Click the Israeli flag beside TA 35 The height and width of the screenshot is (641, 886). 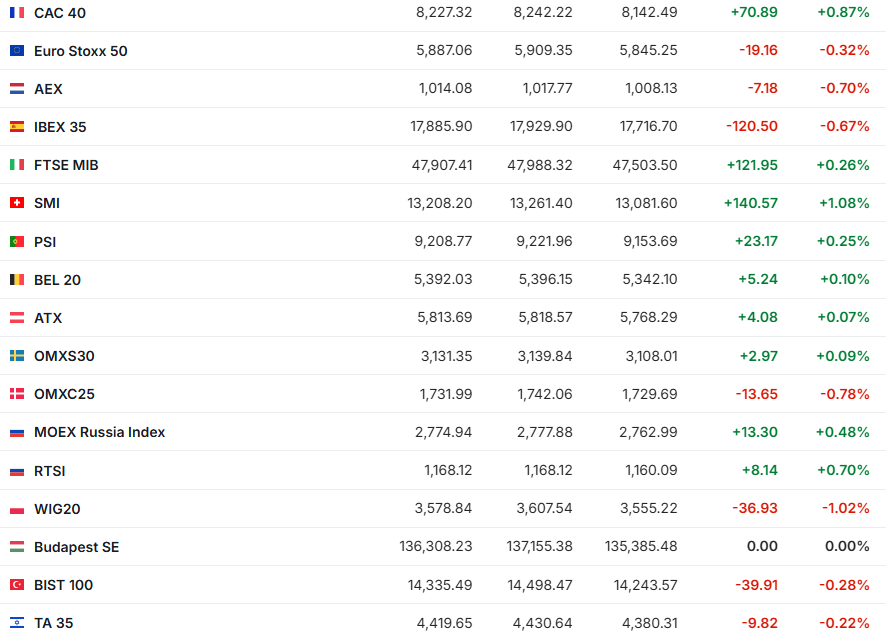(17, 623)
